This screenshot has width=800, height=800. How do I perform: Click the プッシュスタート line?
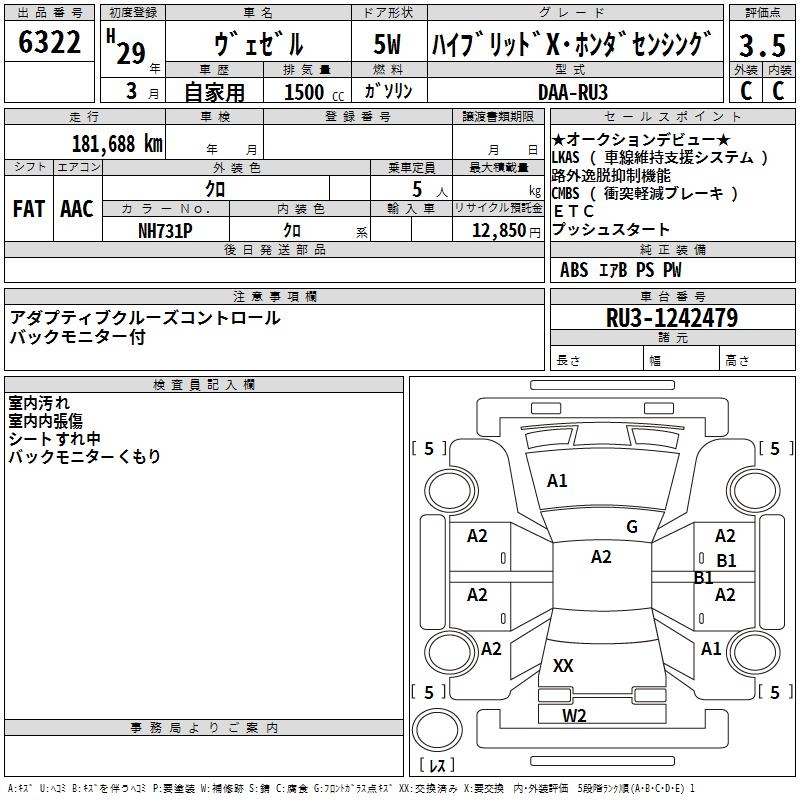(611, 229)
